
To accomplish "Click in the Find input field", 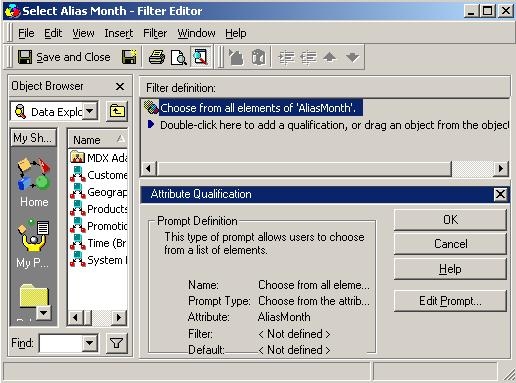I will tap(61, 343).
